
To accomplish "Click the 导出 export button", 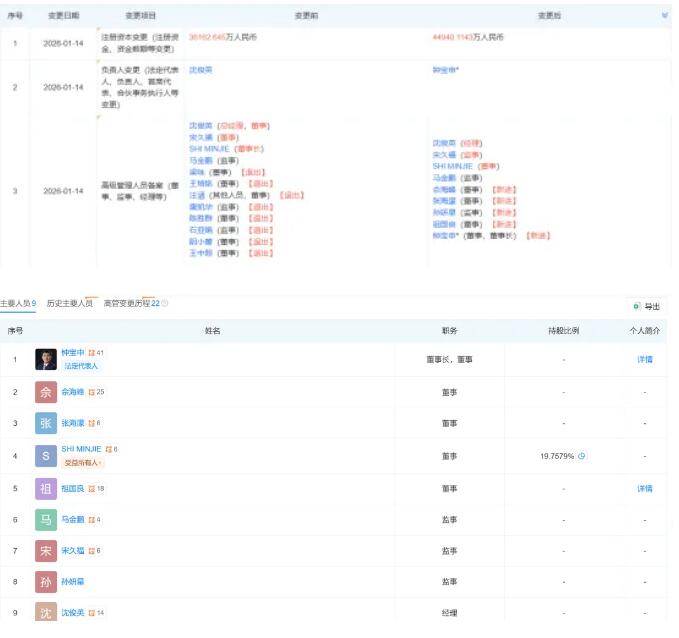I will coord(646,306).
